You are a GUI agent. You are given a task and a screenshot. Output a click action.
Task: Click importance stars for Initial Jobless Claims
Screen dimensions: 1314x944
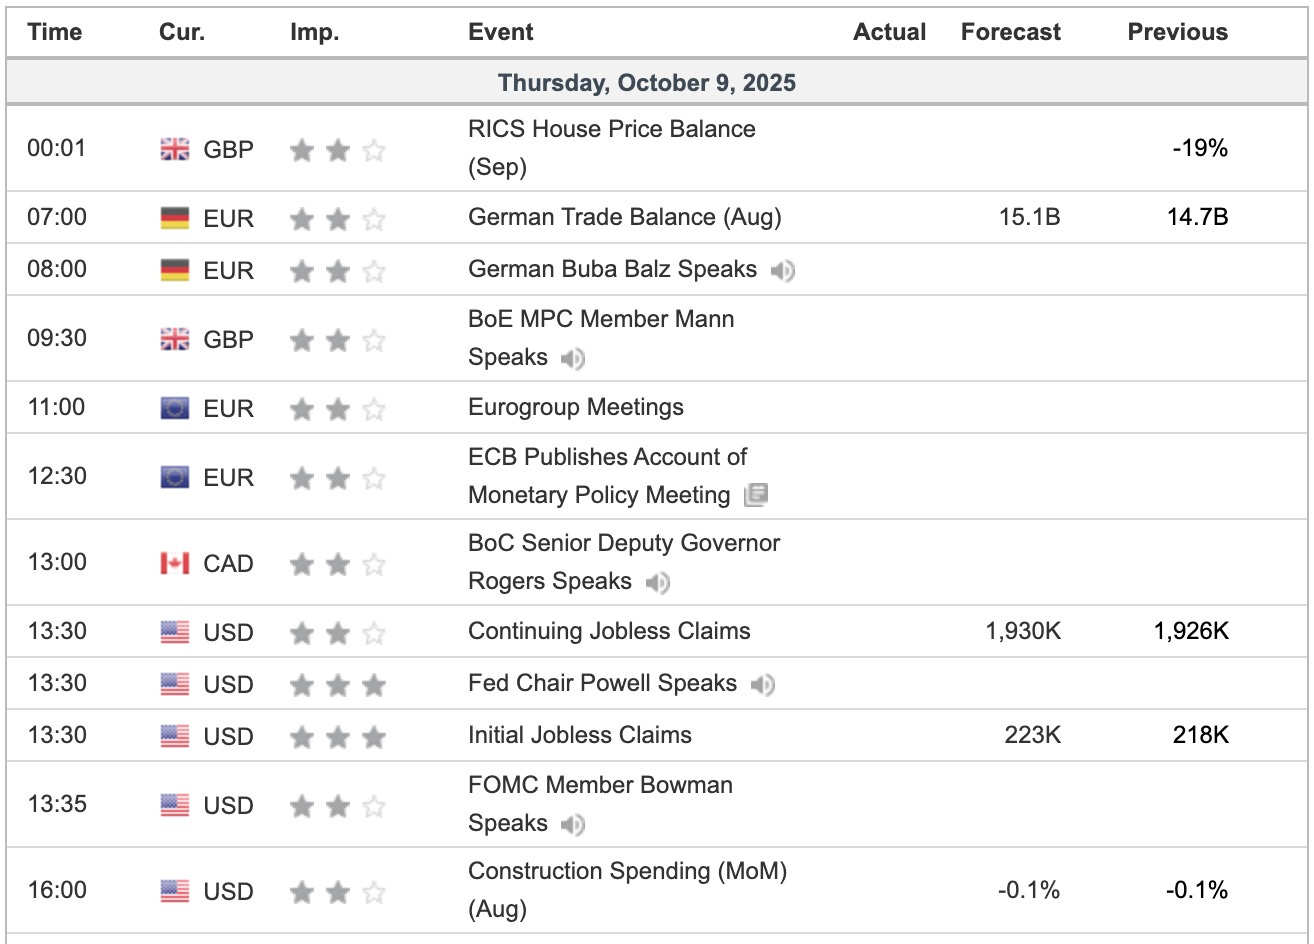pyautogui.click(x=338, y=736)
